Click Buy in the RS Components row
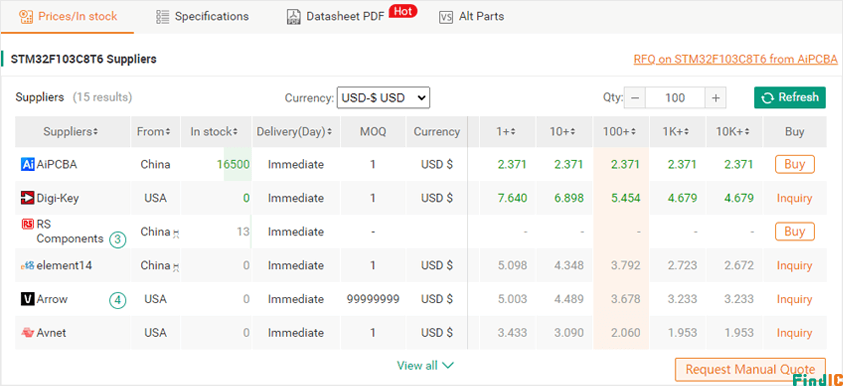The image size is (843, 386). (x=795, y=232)
